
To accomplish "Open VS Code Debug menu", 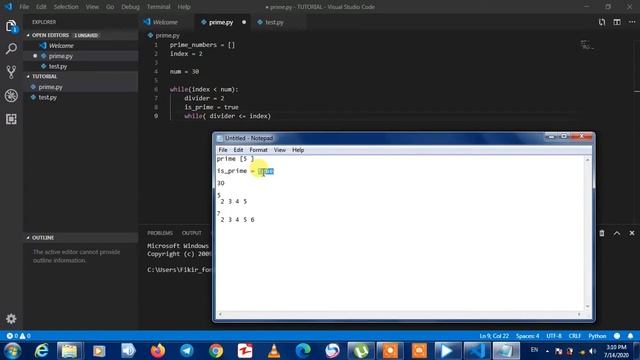I will [130, 7].
